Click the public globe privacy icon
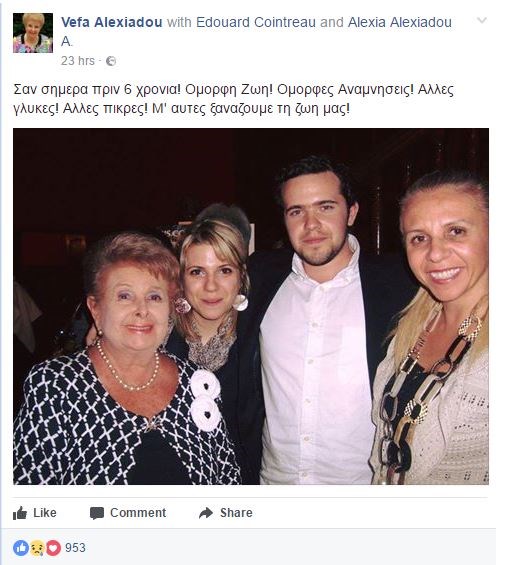The image size is (525, 565). click(111, 61)
